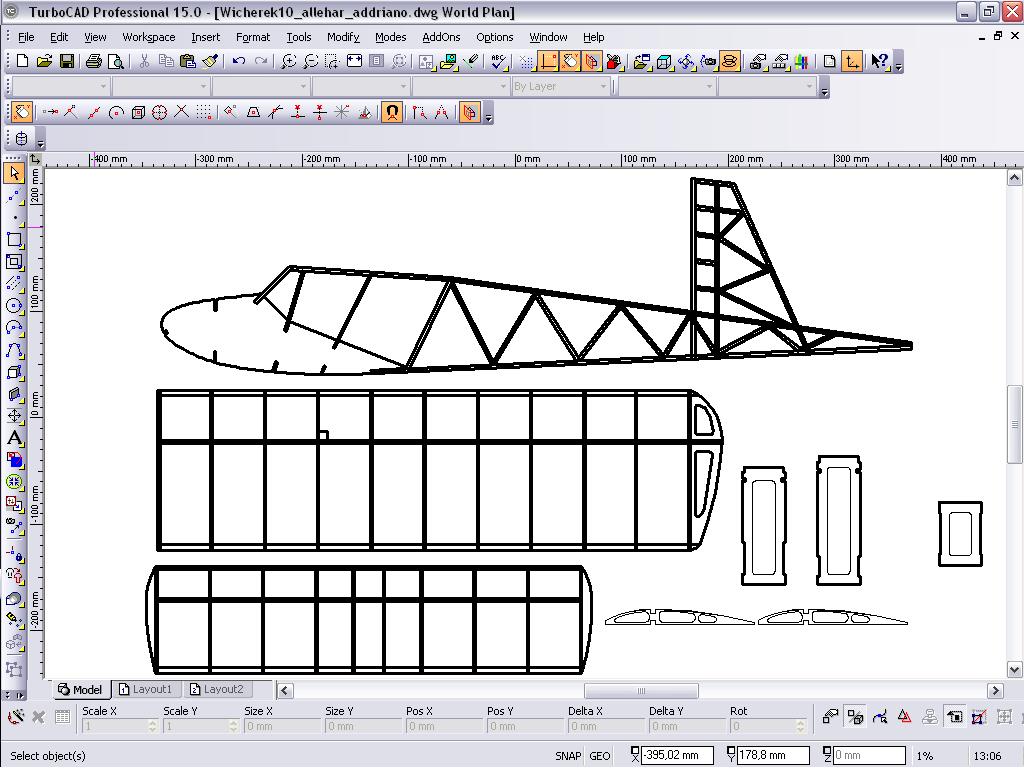This screenshot has height=769, width=1024.
Task: Open the Print Preview tool
Action: click(x=116, y=61)
